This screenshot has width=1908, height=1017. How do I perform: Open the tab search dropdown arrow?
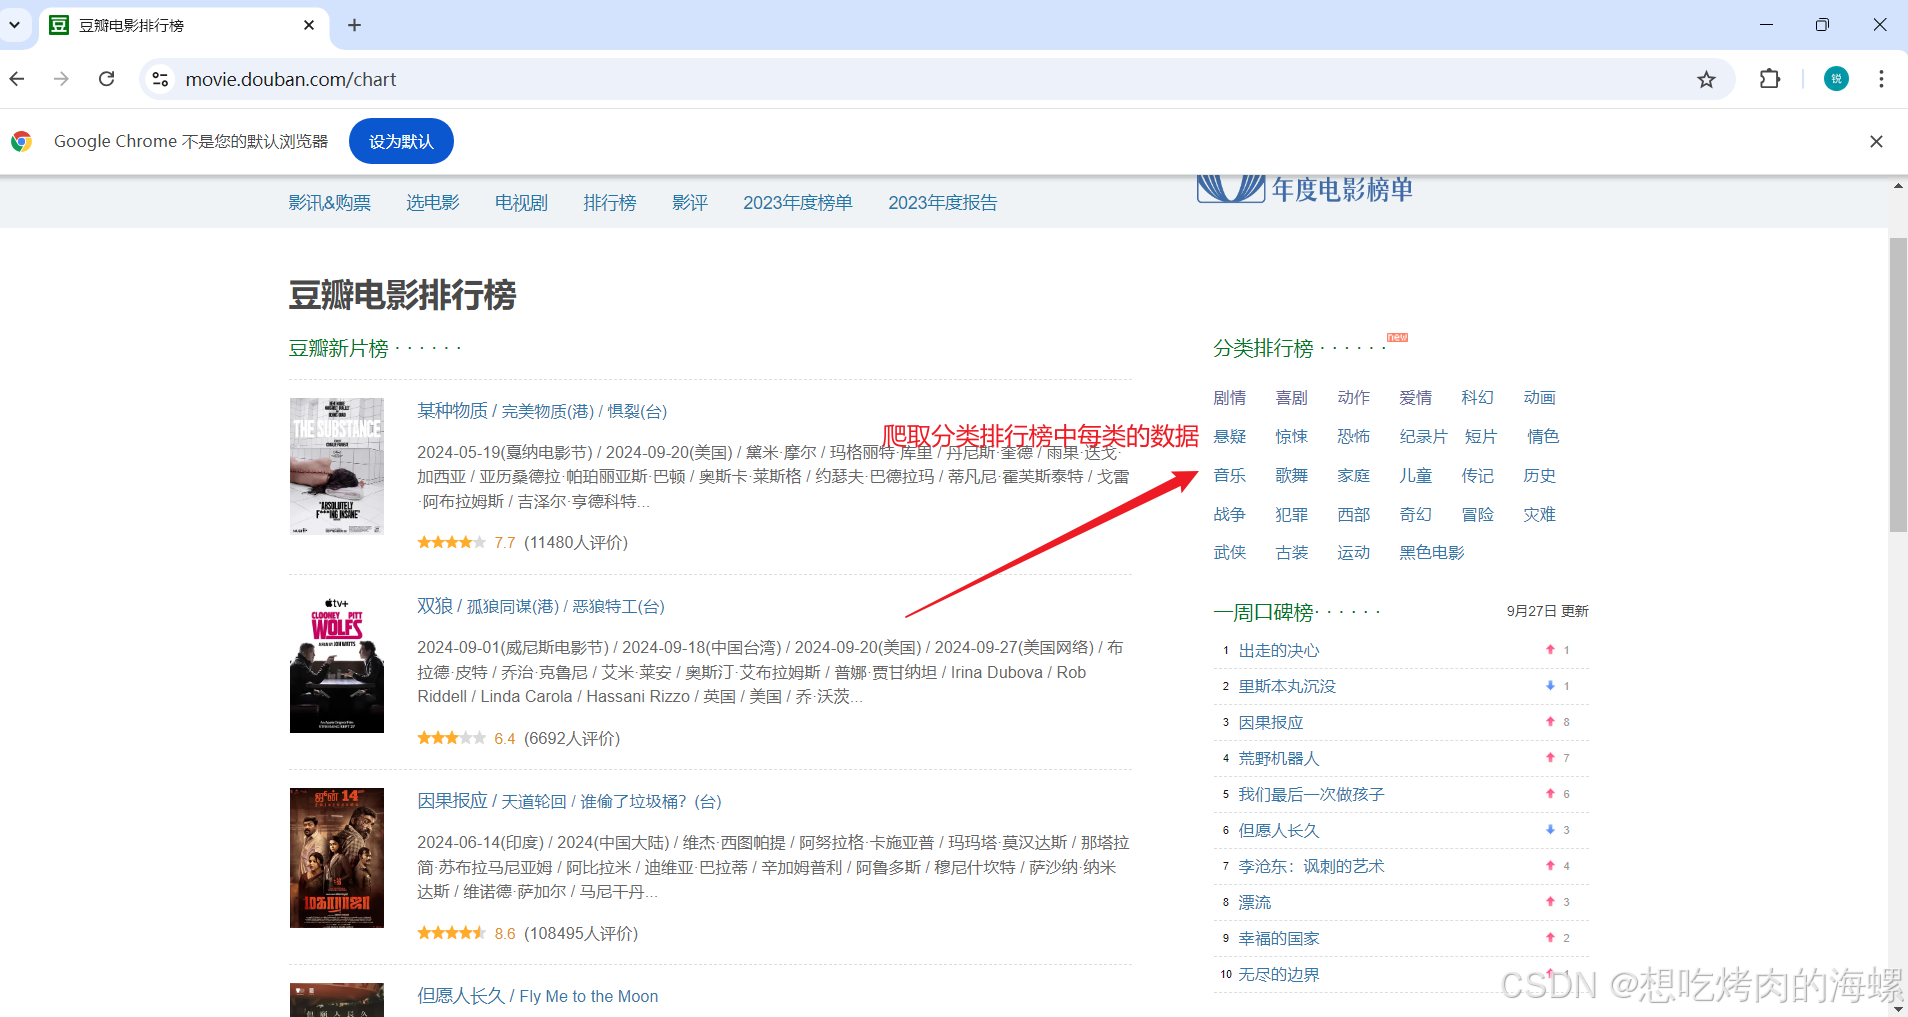pos(14,25)
